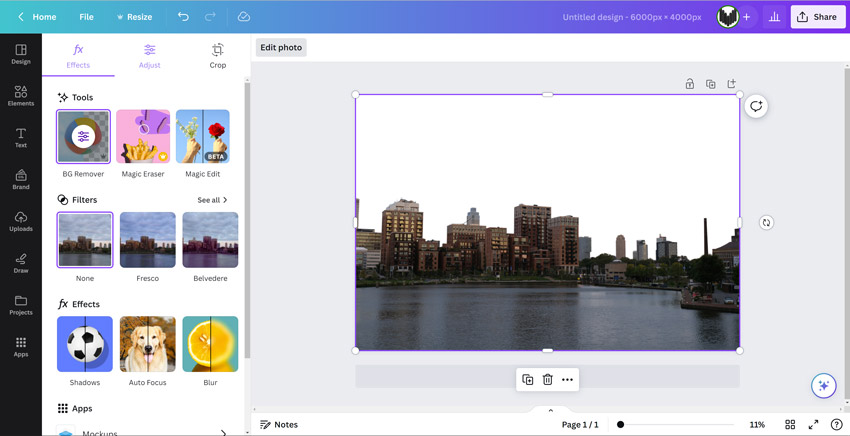Click the Redo arrow
The width and height of the screenshot is (850, 436).
(x=210, y=17)
